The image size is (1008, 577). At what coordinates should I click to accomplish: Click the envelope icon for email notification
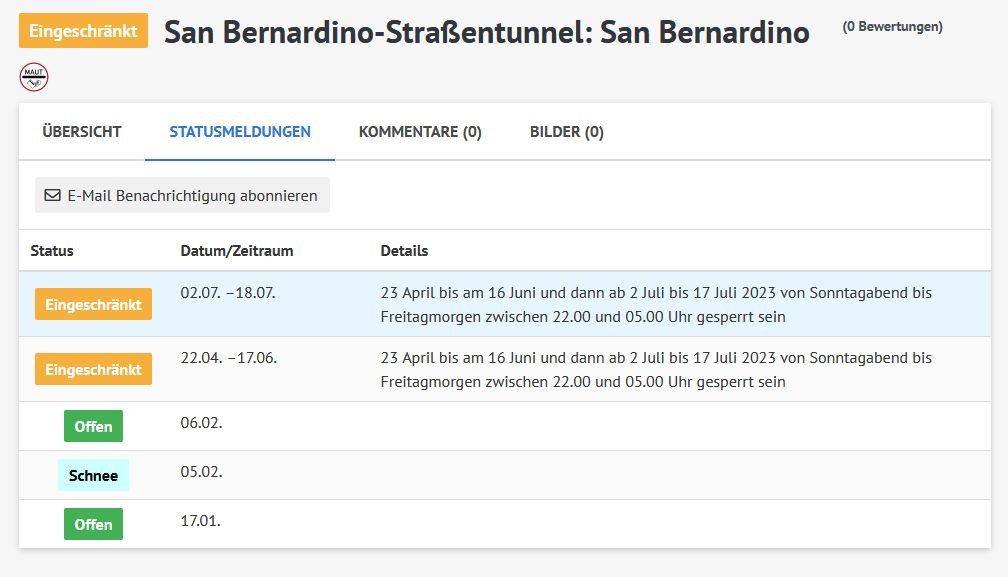52,195
